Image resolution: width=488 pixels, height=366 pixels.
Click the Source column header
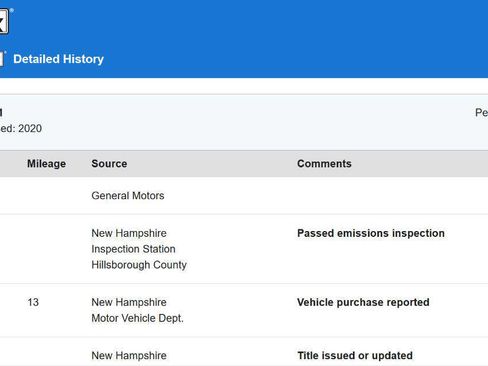coord(109,164)
